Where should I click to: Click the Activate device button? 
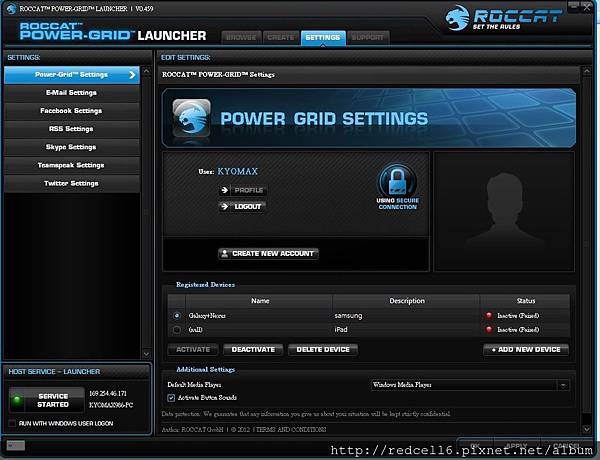(193, 349)
